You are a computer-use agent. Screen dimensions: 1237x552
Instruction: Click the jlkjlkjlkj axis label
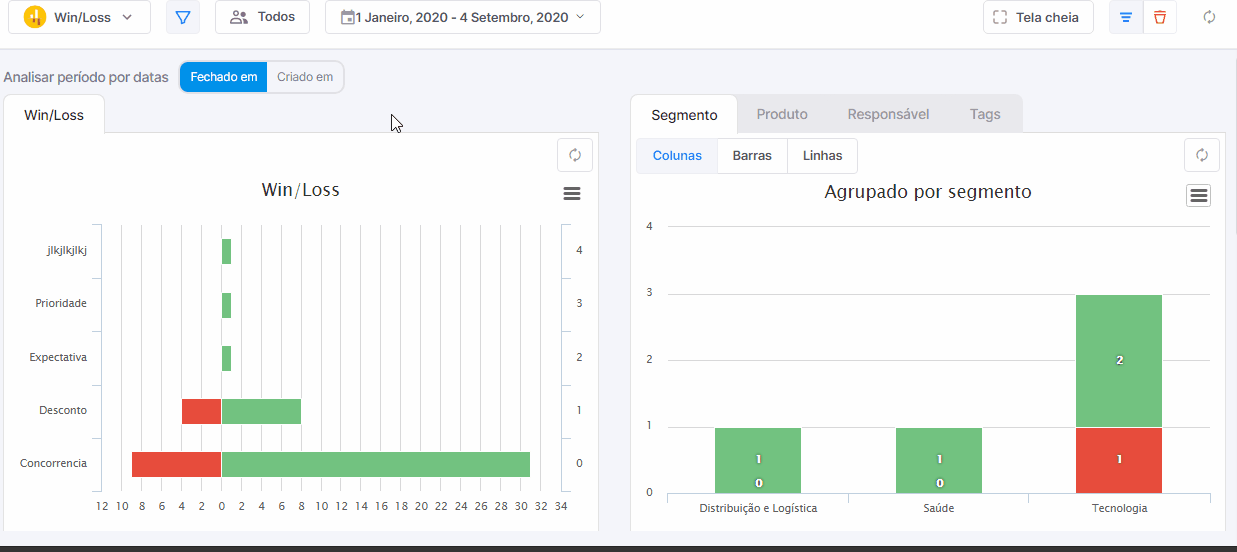[67, 251]
